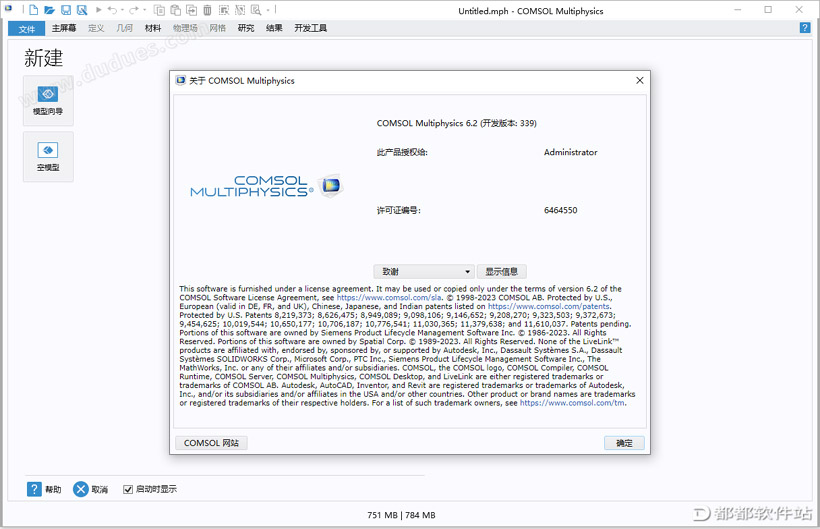
Task: Click the New file icon in quick toolbar
Action: [x=33, y=10]
